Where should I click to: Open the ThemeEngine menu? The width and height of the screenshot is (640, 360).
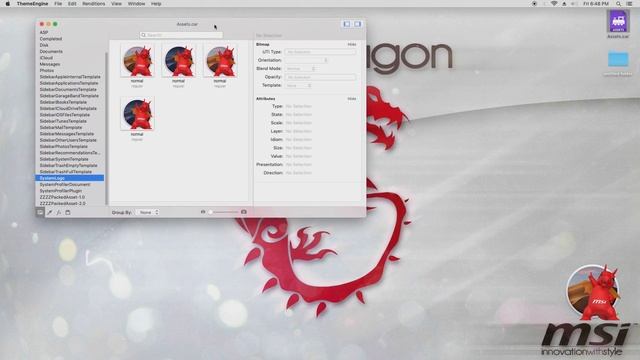tap(32, 4)
